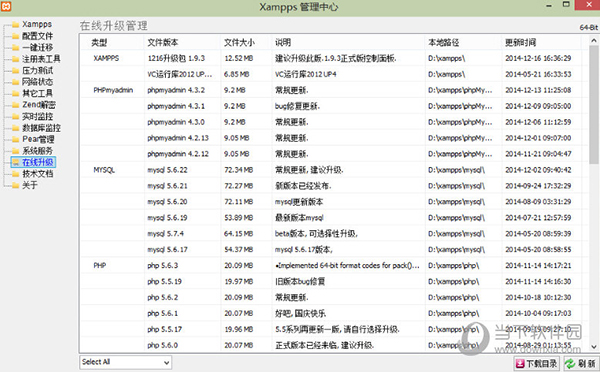Select 网络状态 in the sidebar
This screenshot has width=600, height=372.
[37, 82]
